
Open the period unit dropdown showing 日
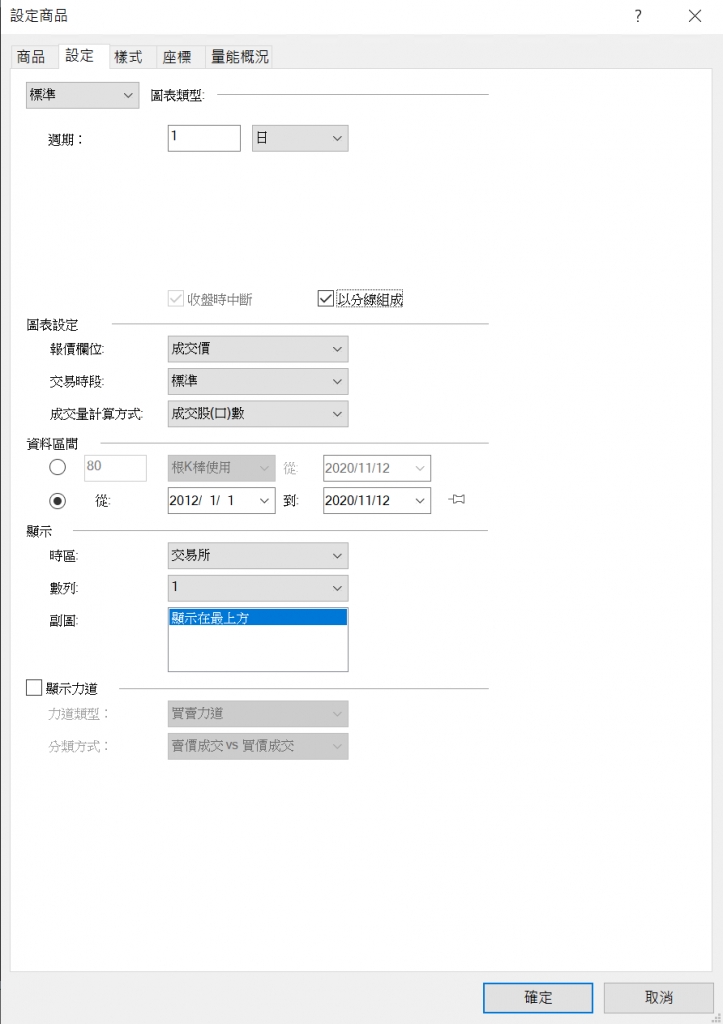click(299, 138)
